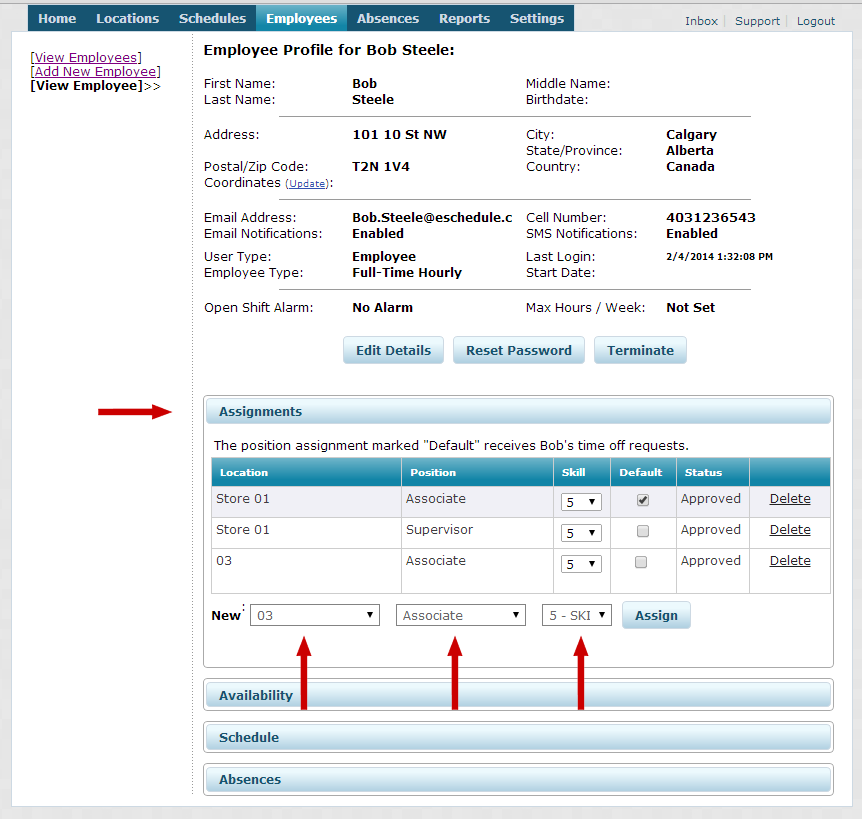Check Default for the 03 Associate row
The height and width of the screenshot is (819, 862).
click(x=643, y=562)
